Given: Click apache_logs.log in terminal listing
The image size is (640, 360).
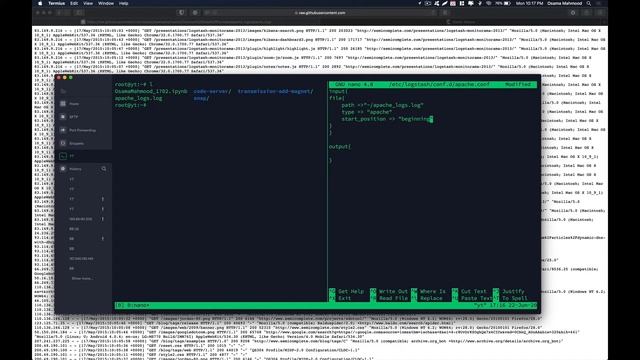Looking at the screenshot, I should click(138, 98).
